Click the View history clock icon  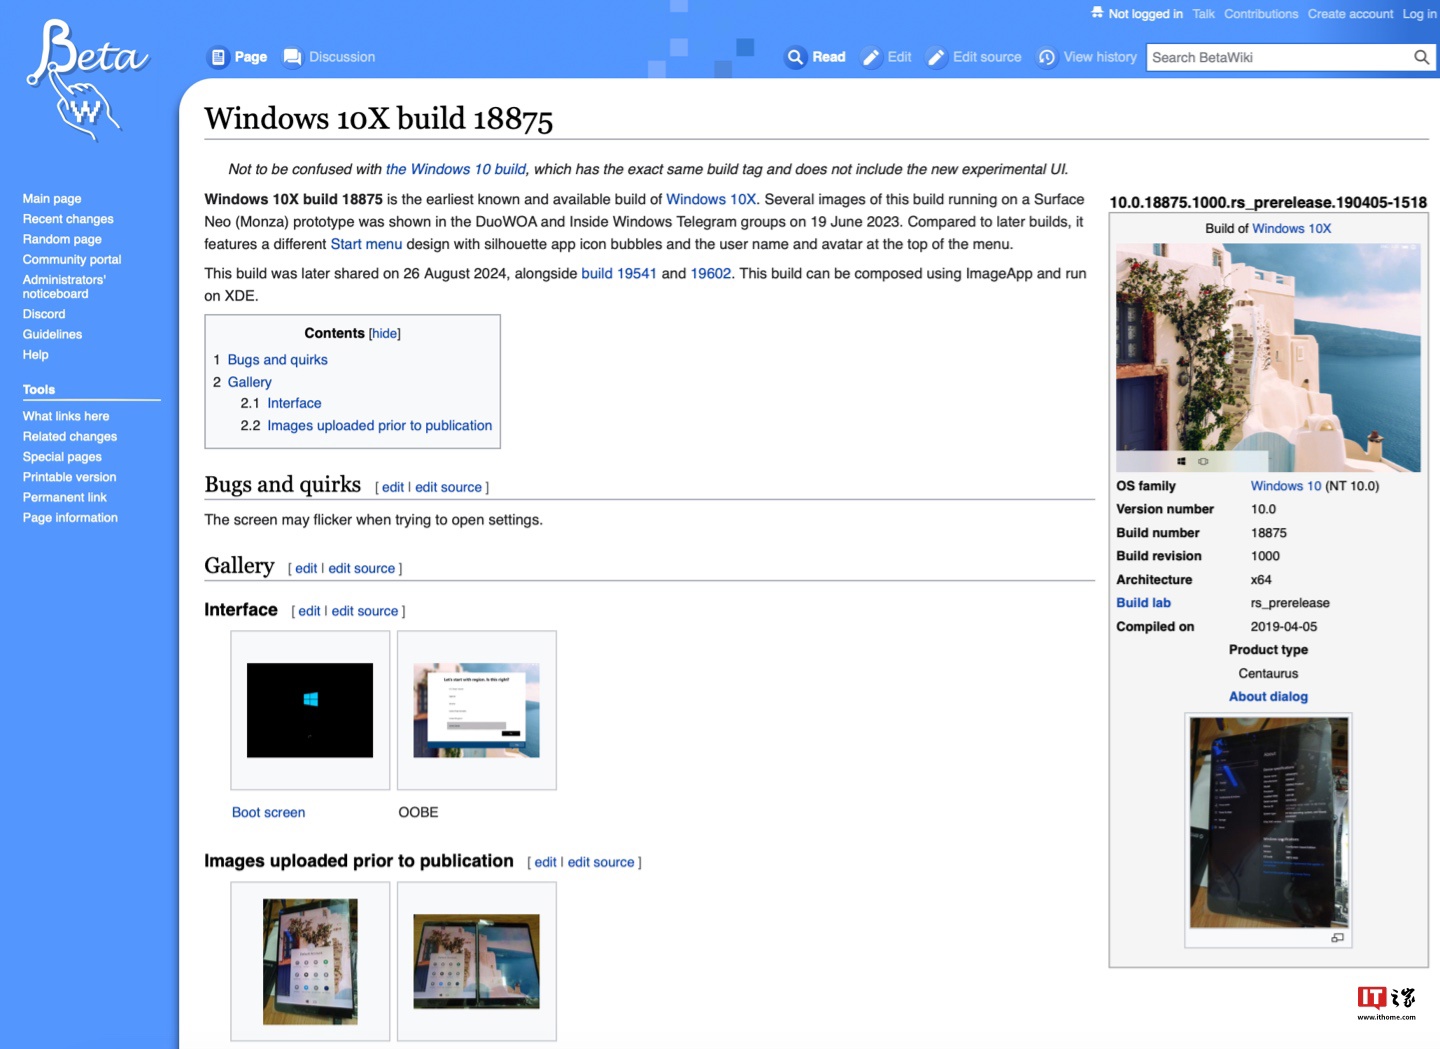[x=1047, y=57]
